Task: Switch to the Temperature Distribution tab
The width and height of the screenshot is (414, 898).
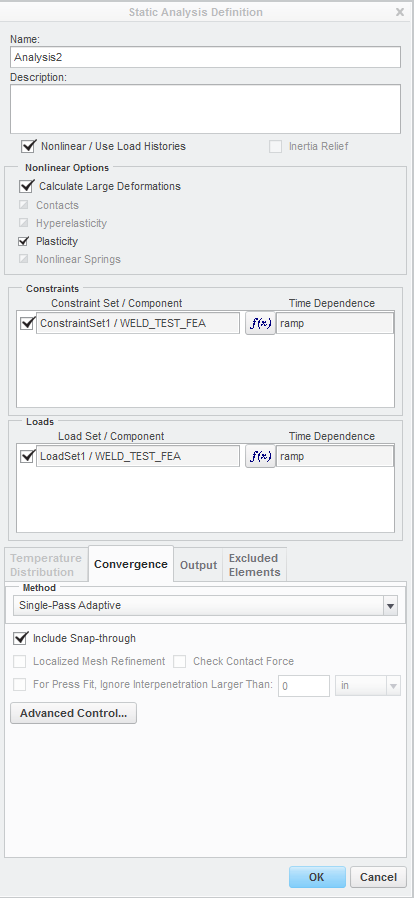Action: click(x=46, y=565)
